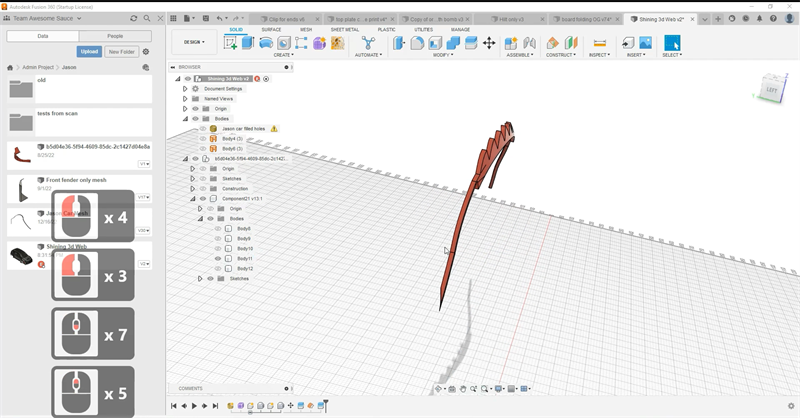800x418 pixels.
Task: Select the Measure tool under Inspect
Action: (x=599, y=43)
